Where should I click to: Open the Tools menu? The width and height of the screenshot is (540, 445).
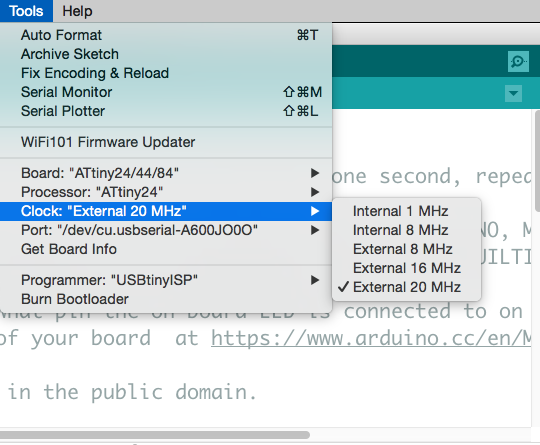(26, 11)
